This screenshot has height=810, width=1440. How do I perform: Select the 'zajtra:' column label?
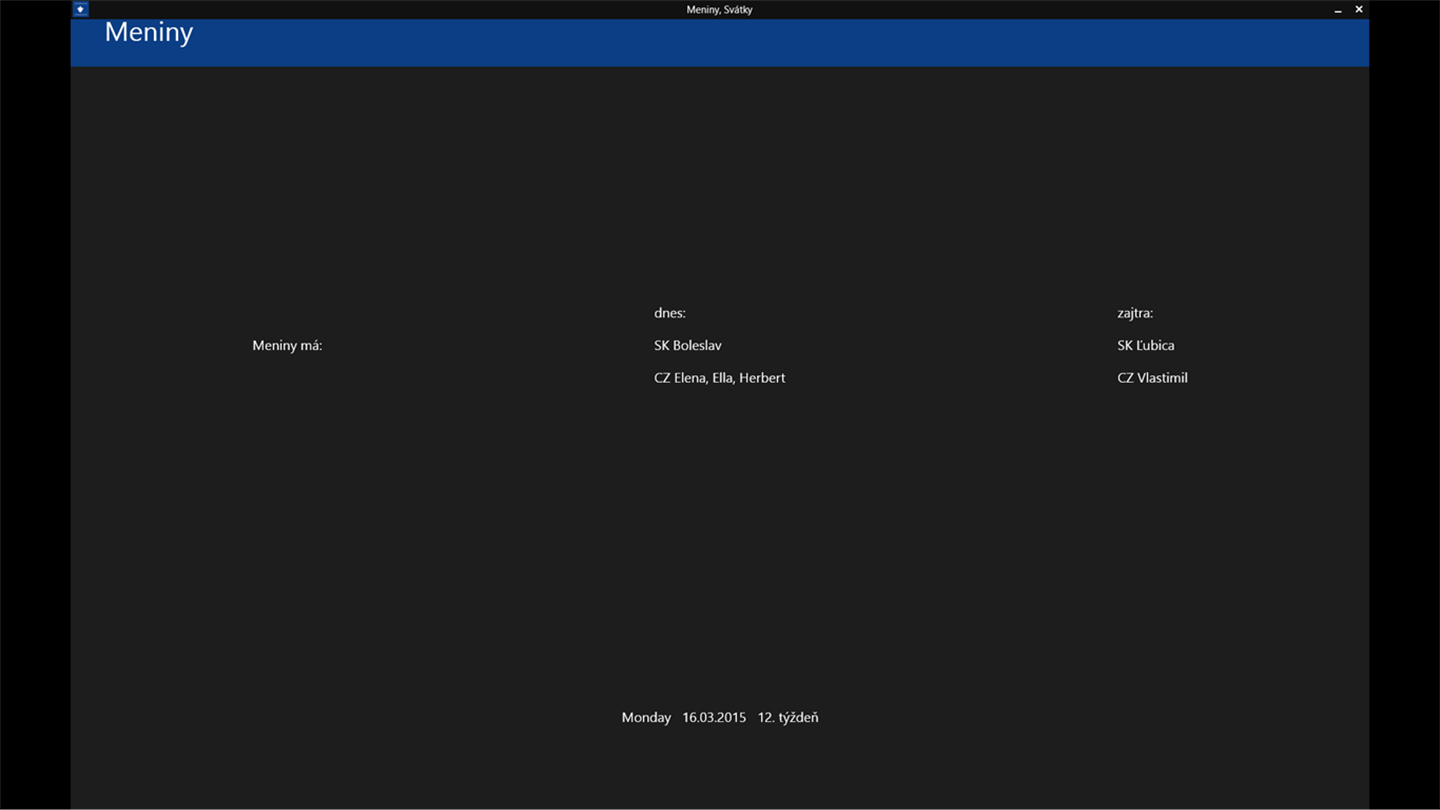pyautogui.click(x=1135, y=313)
